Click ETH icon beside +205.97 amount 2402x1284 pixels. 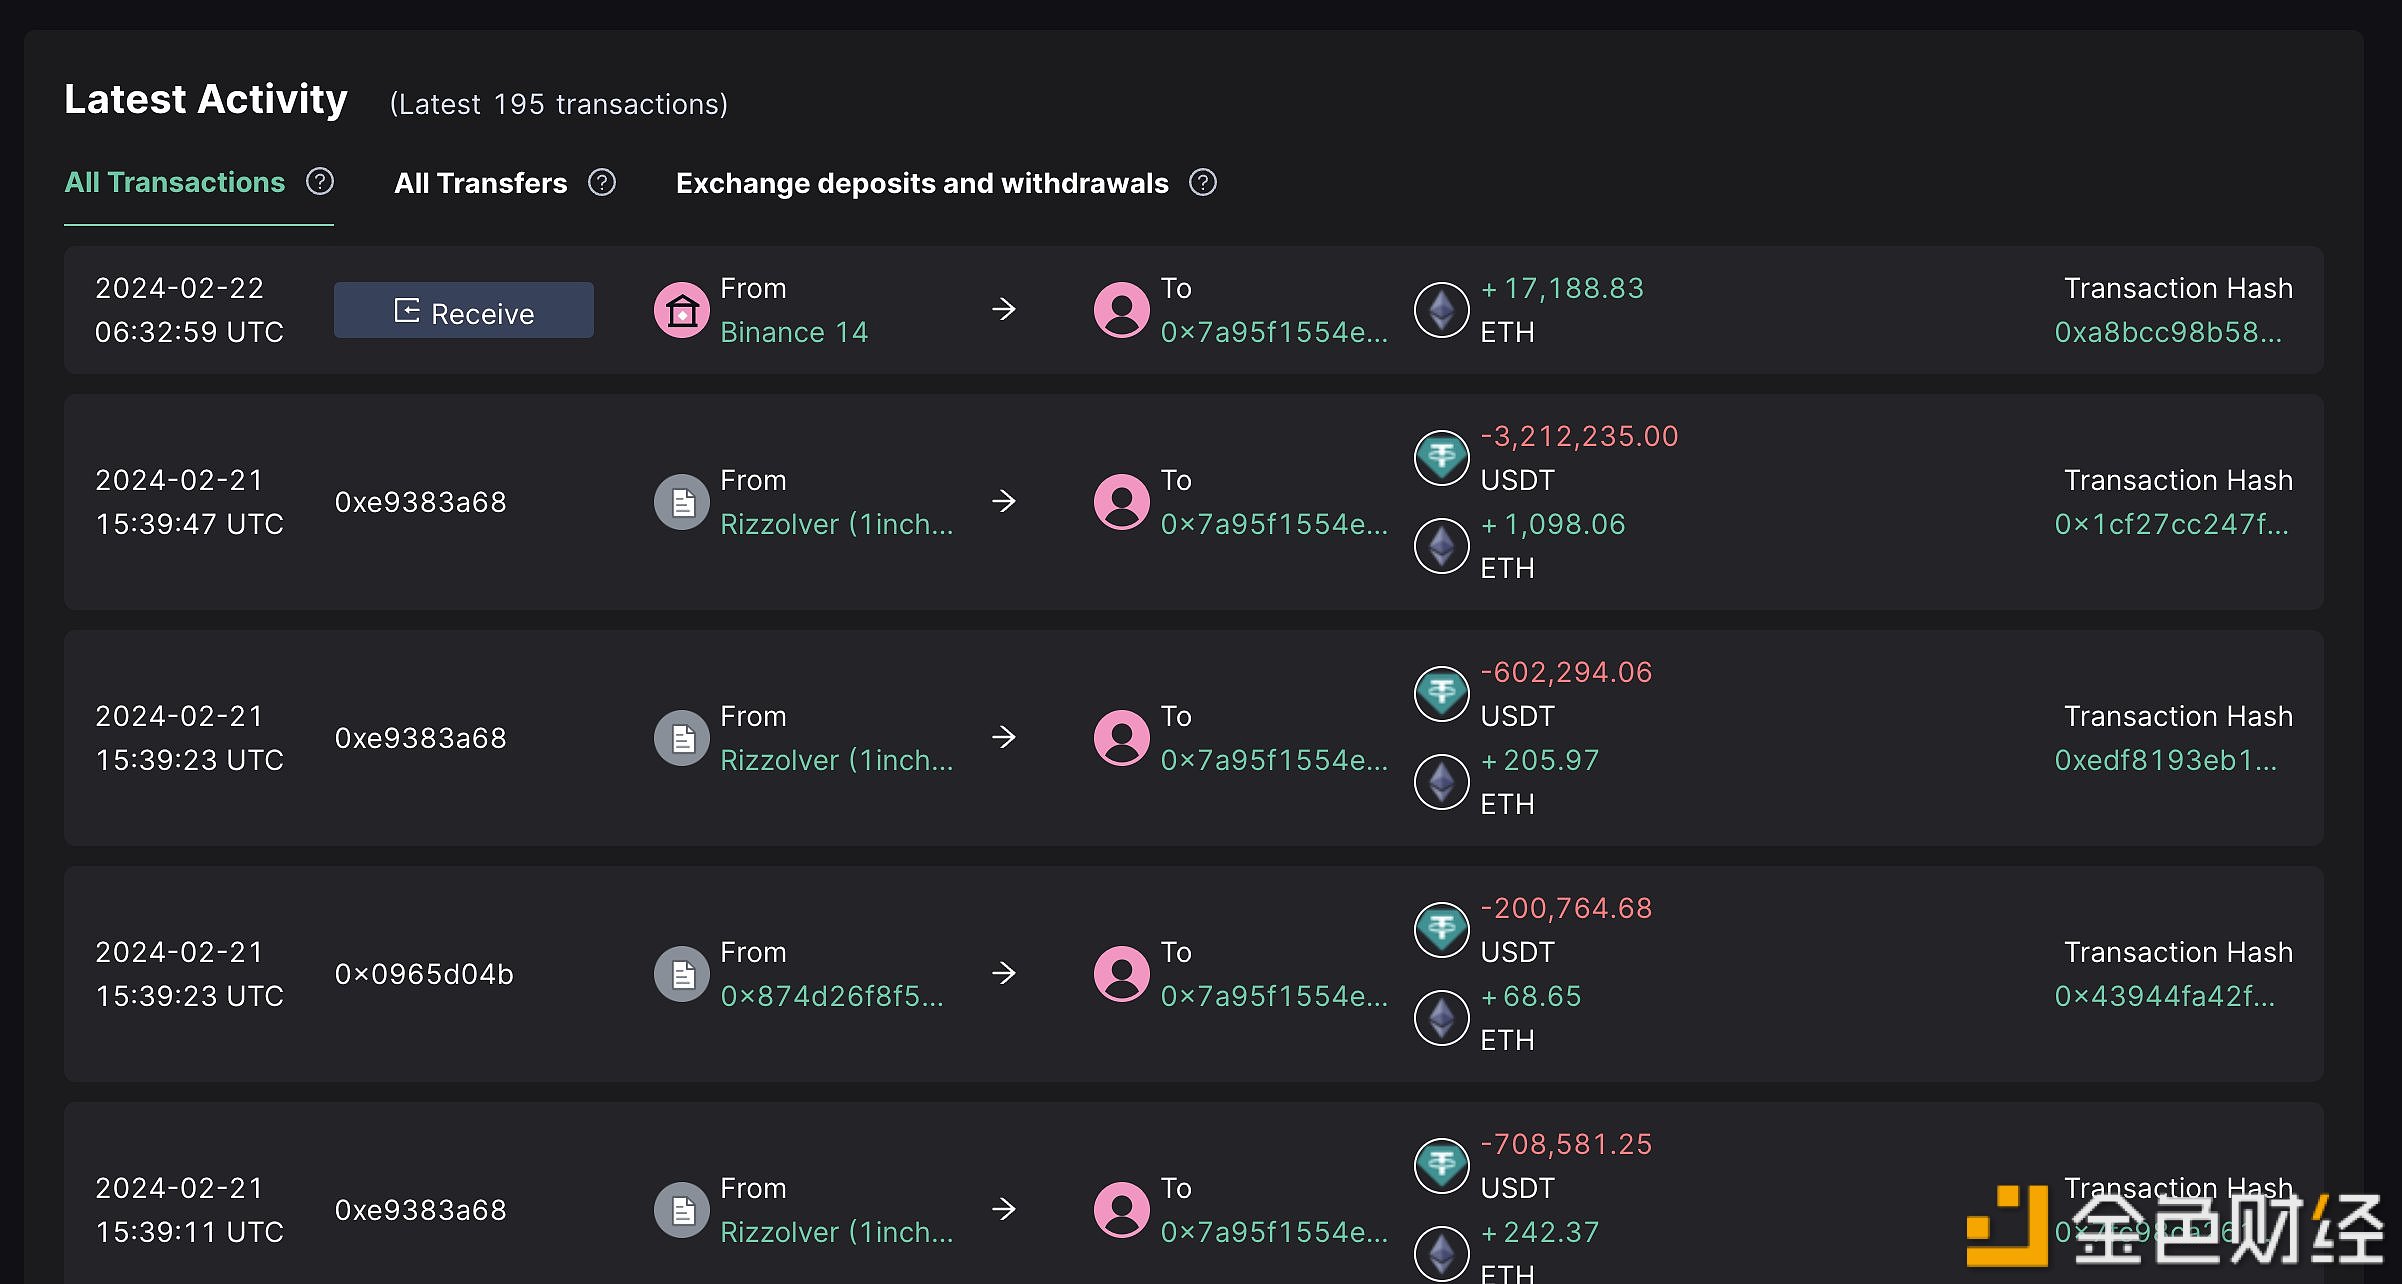(1441, 782)
